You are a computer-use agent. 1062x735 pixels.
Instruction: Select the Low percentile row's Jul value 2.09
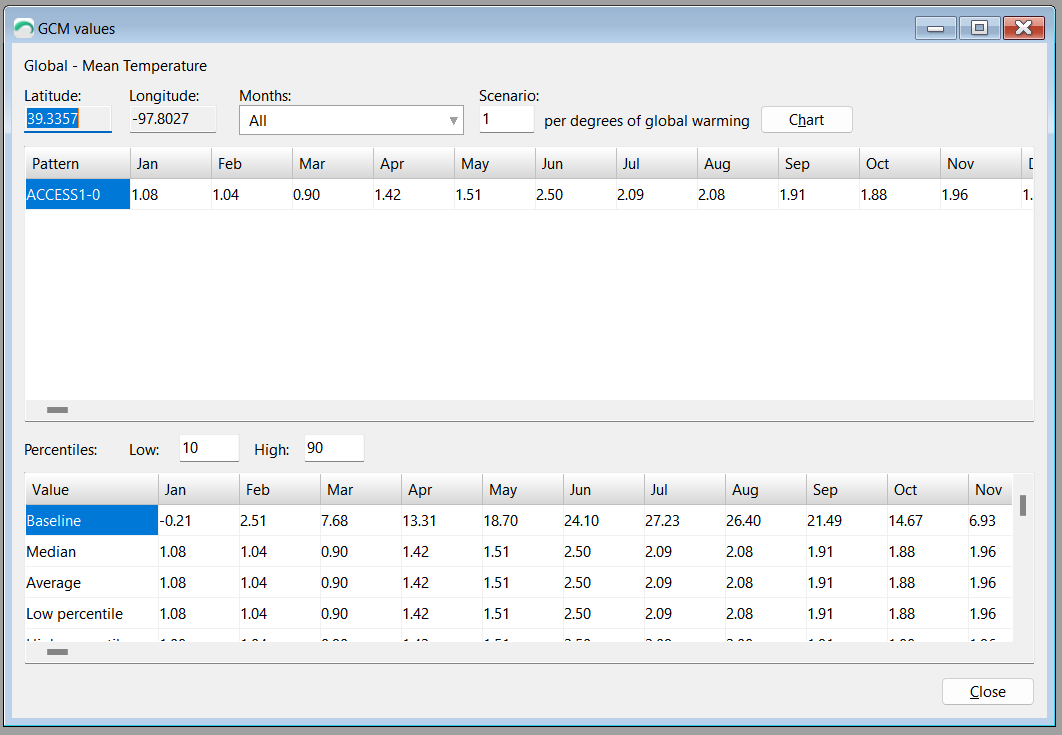point(685,614)
